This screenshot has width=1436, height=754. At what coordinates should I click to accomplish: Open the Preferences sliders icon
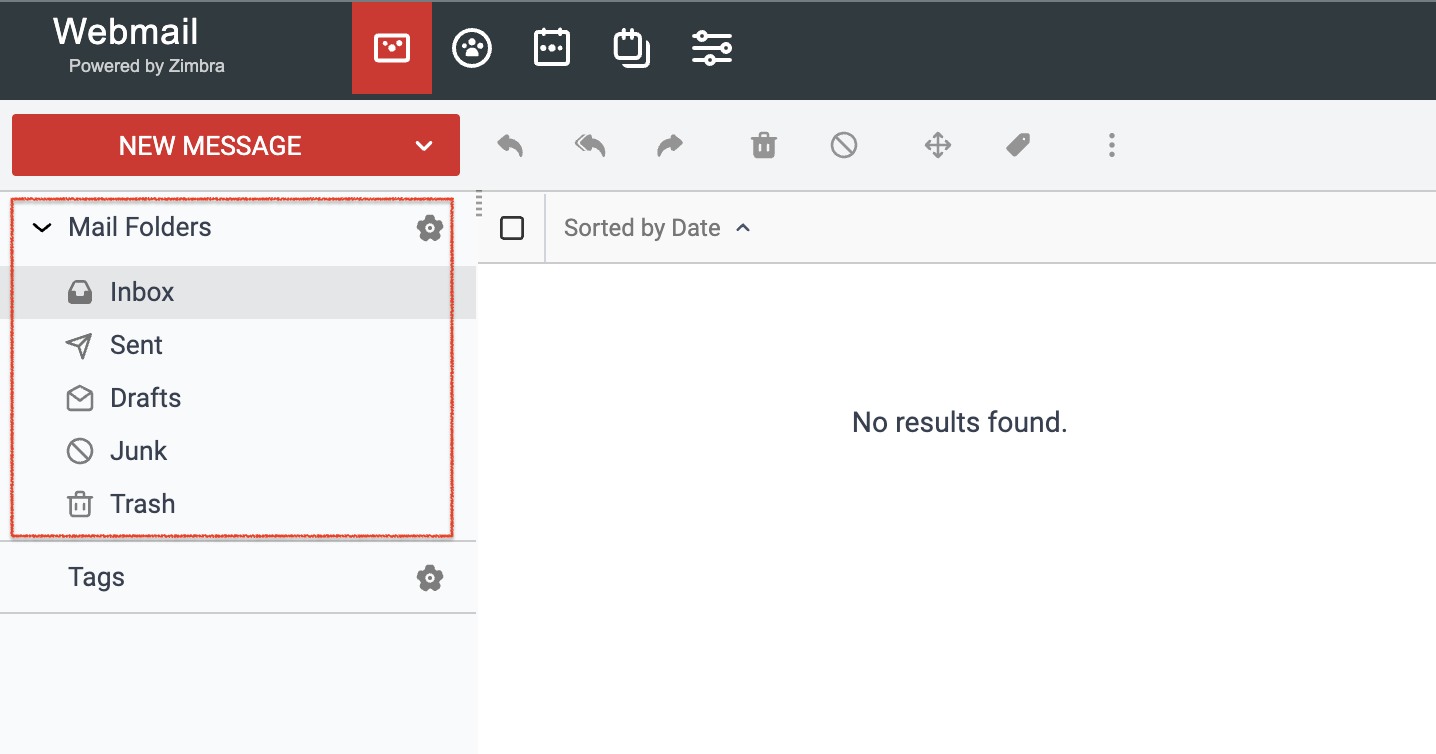coord(712,48)
